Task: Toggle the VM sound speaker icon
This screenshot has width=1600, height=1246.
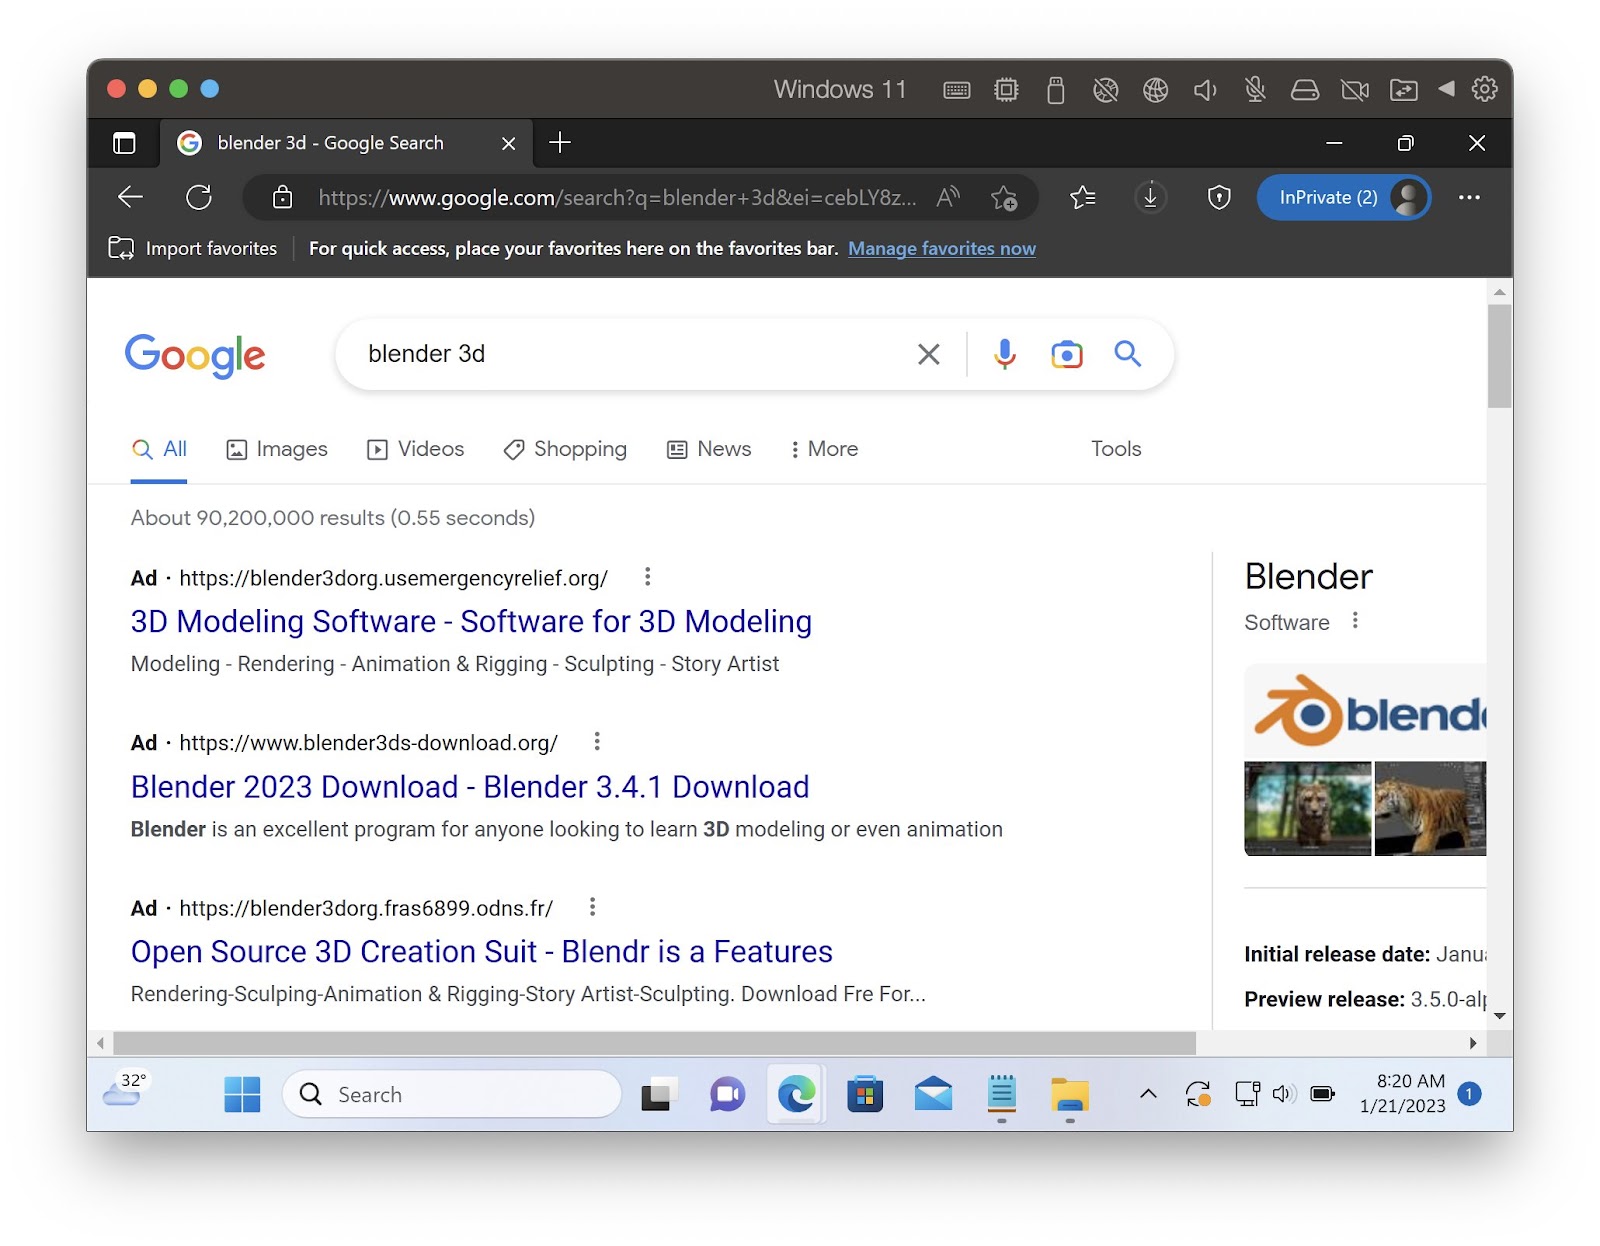Action: 1205,90
